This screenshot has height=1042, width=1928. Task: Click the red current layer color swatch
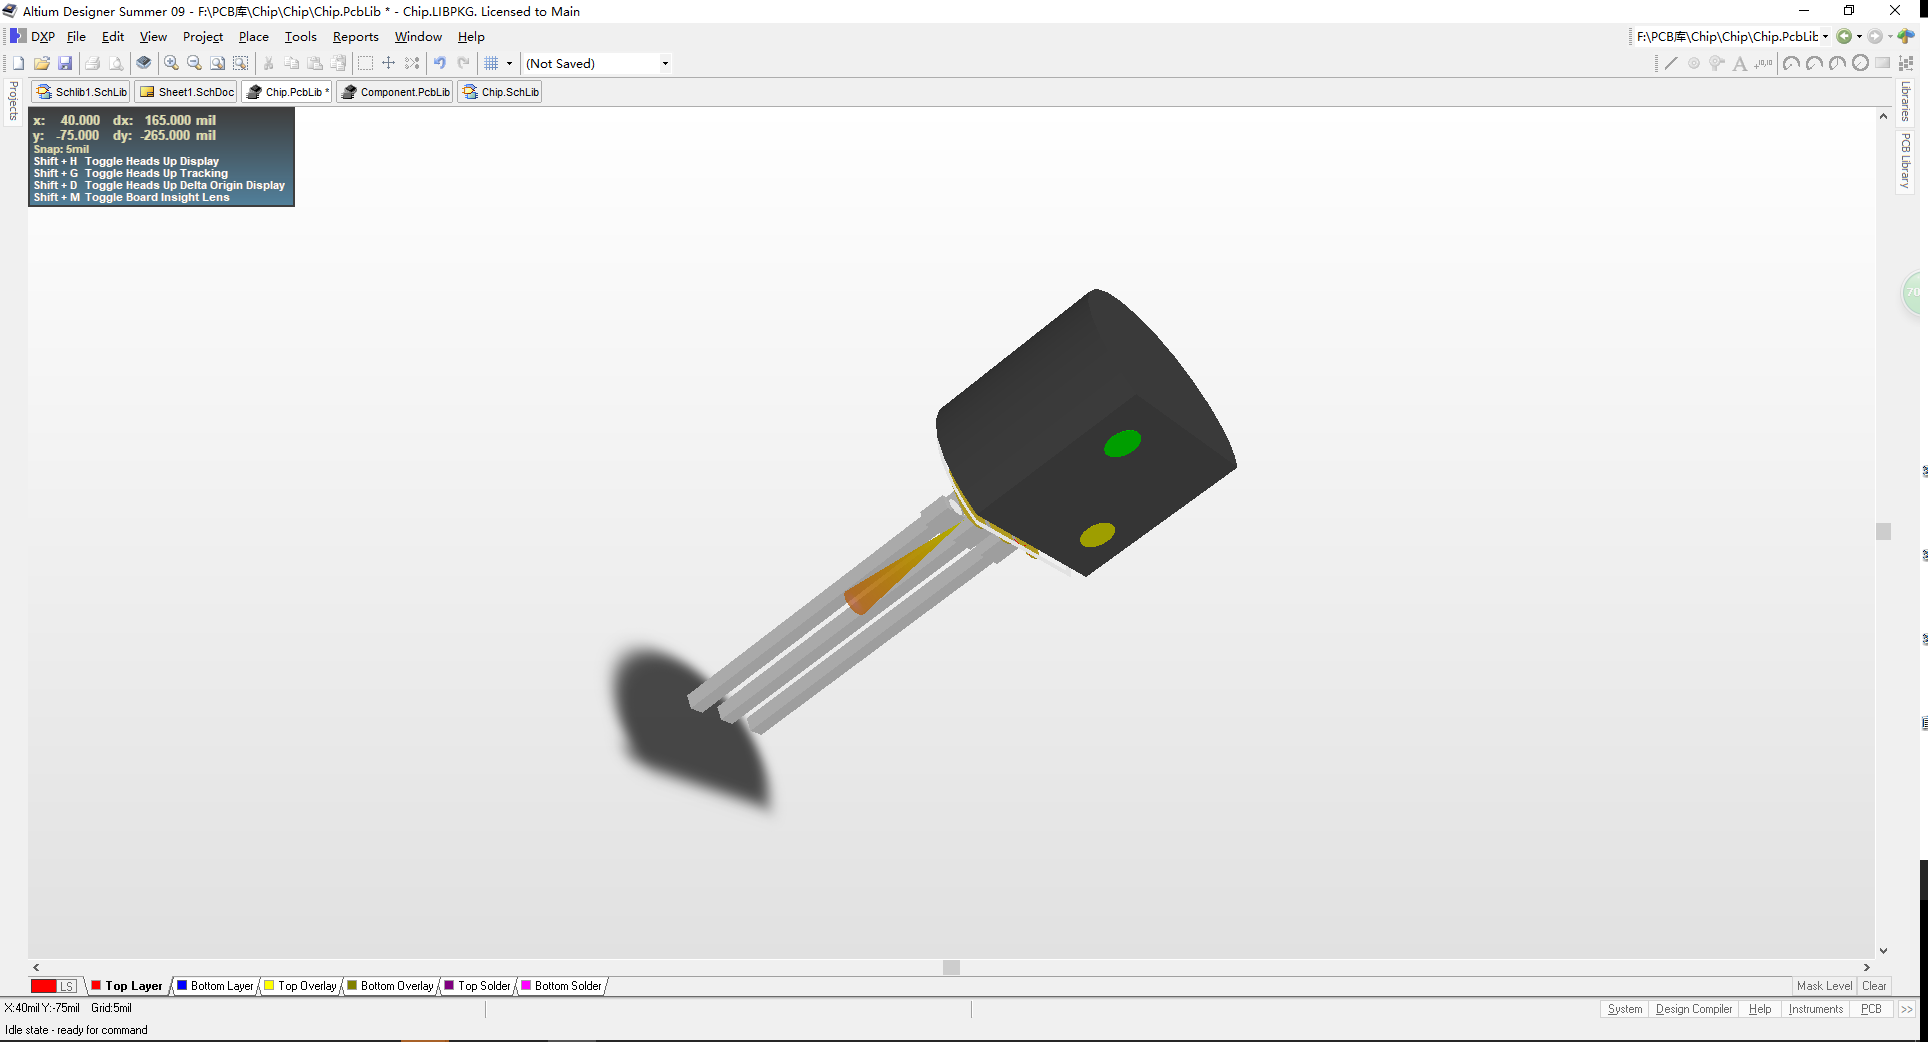tap(43, 986)
